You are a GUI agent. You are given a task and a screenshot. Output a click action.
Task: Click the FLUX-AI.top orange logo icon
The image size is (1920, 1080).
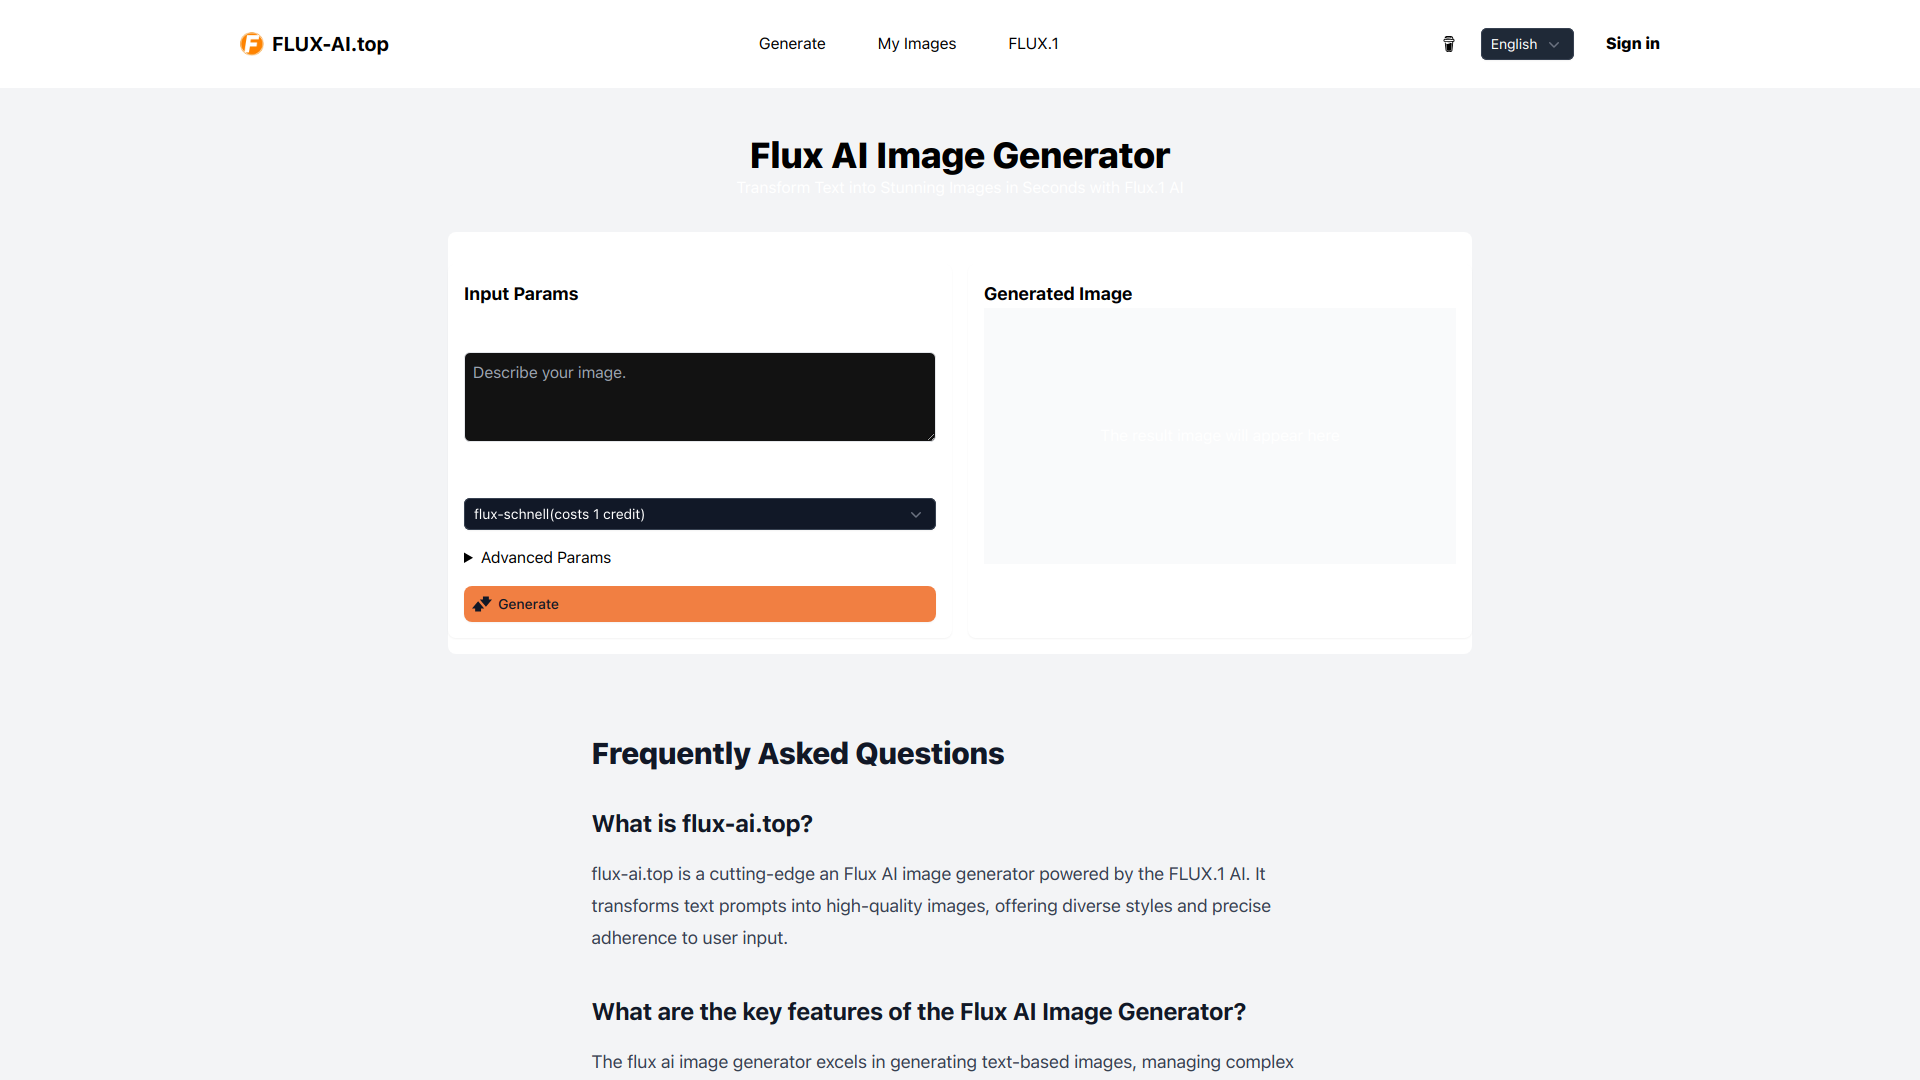tap(251, 44)
